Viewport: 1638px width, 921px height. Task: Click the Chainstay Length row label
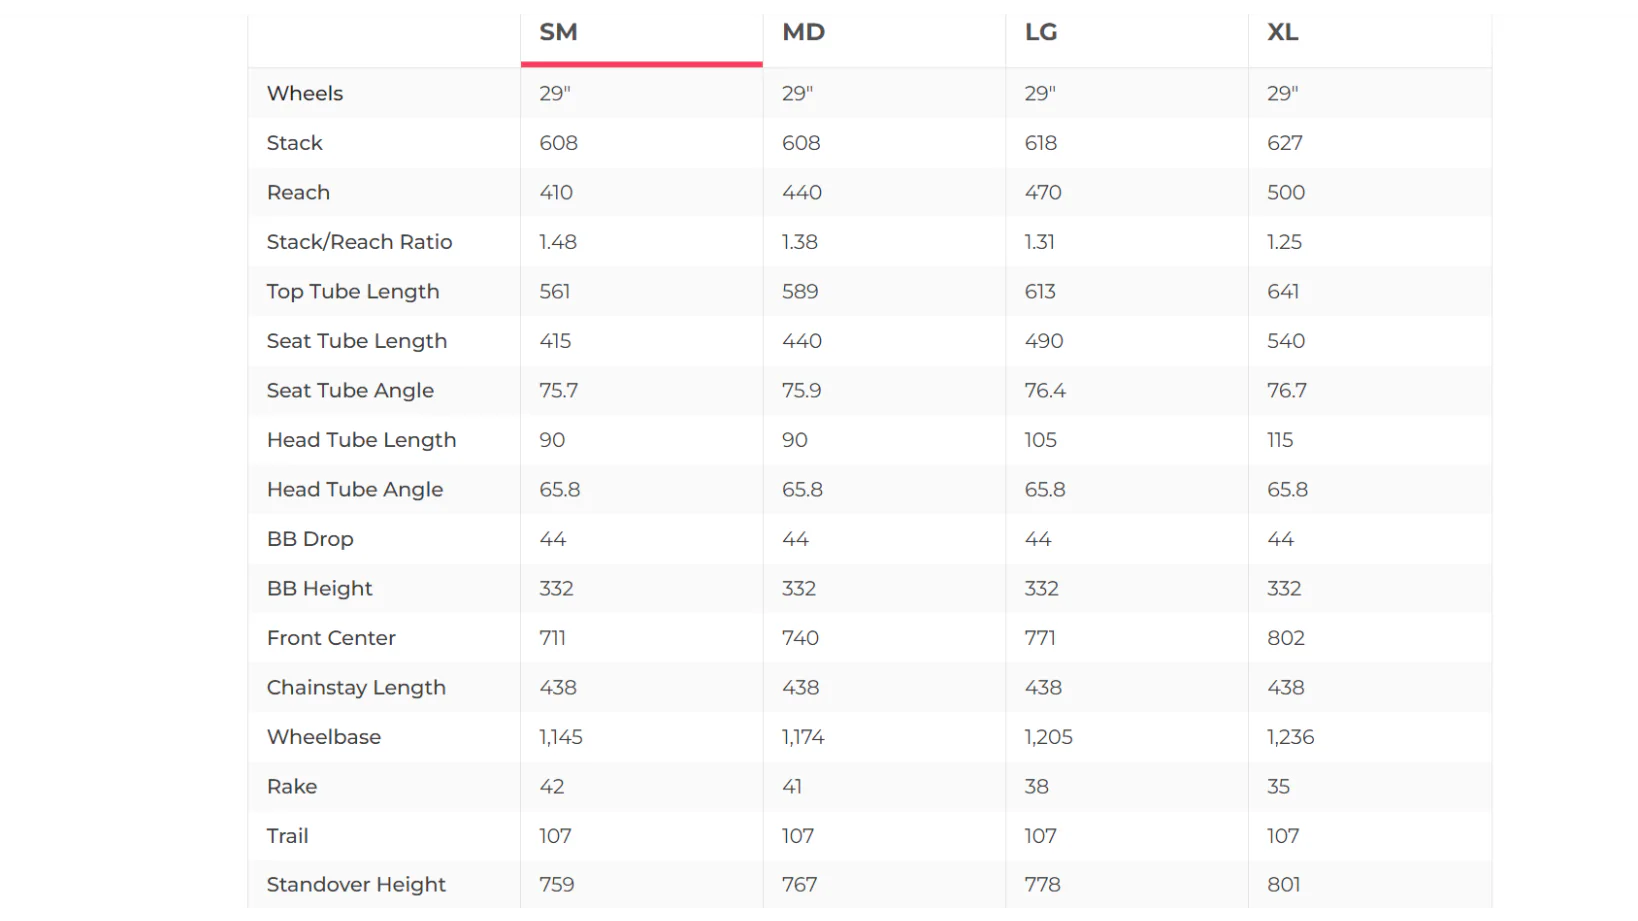356,688
